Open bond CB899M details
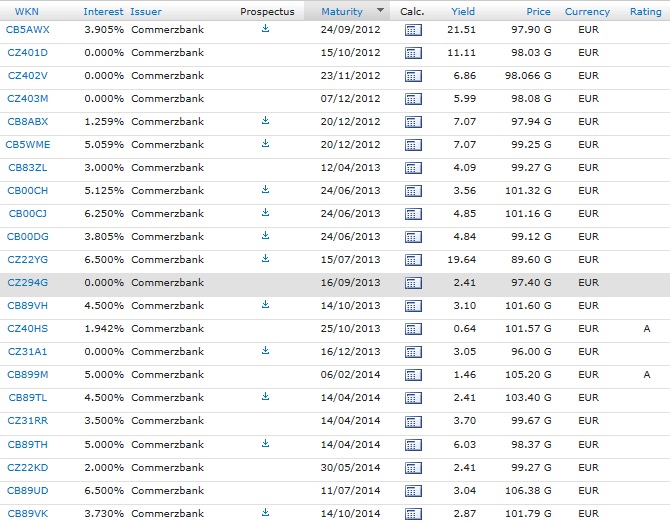Screen dimensions: 670x522 (x=28, y=375)
